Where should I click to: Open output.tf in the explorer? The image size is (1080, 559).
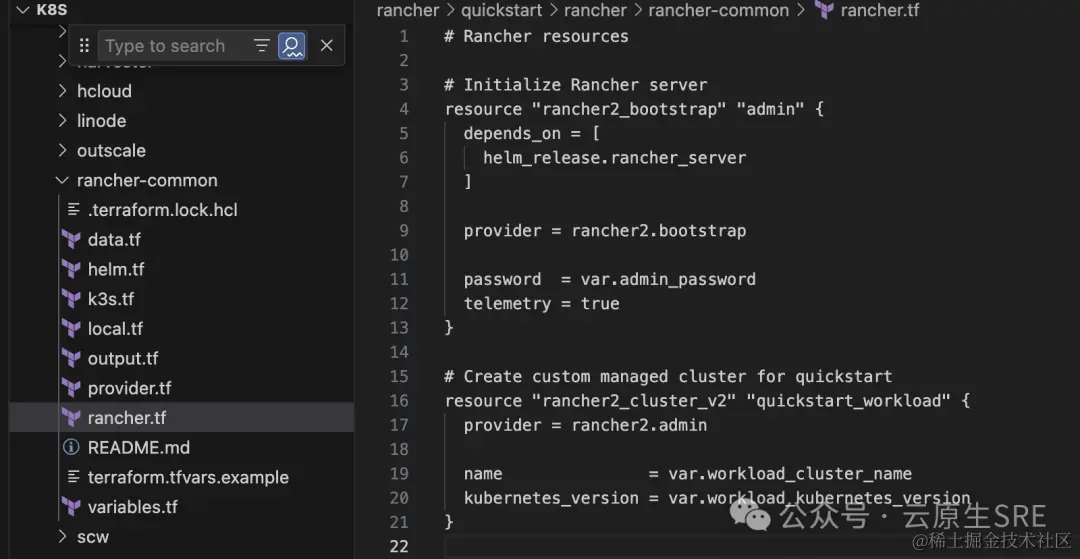coord(123,359)
